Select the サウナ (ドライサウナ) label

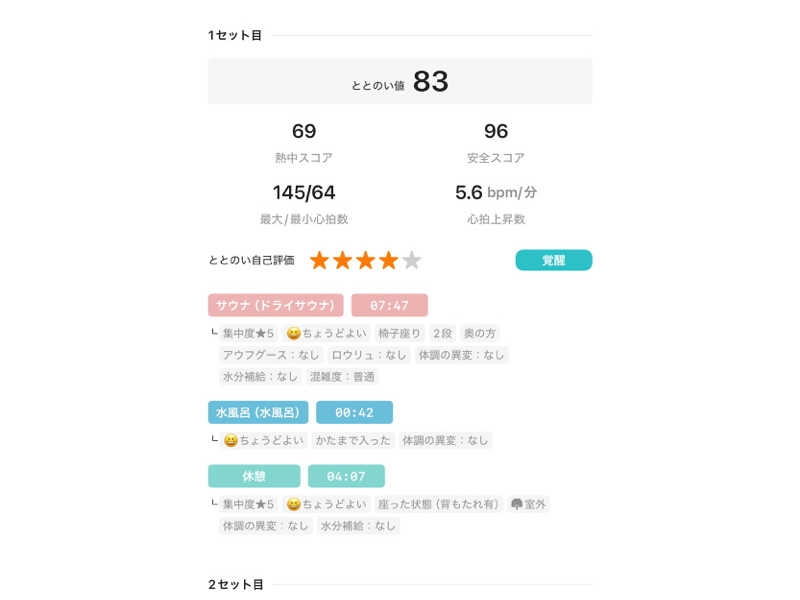coord(276,305)
